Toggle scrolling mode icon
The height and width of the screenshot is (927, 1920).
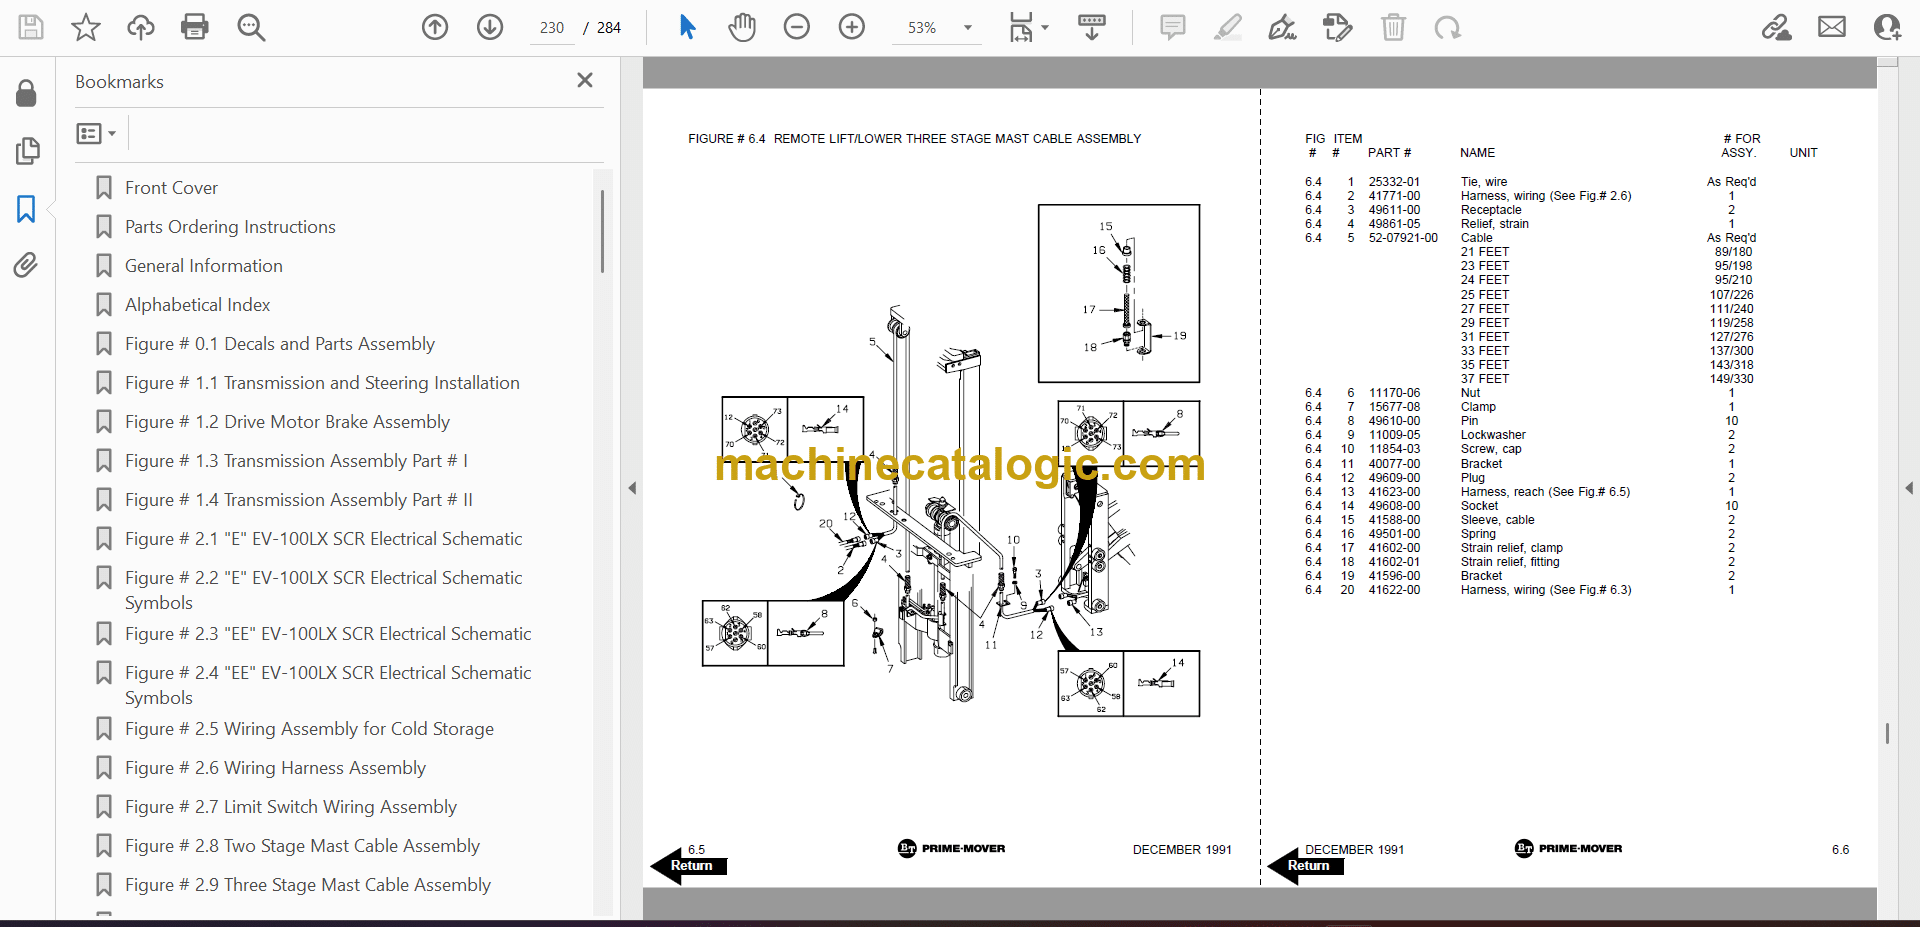(x=1092, y=27)
